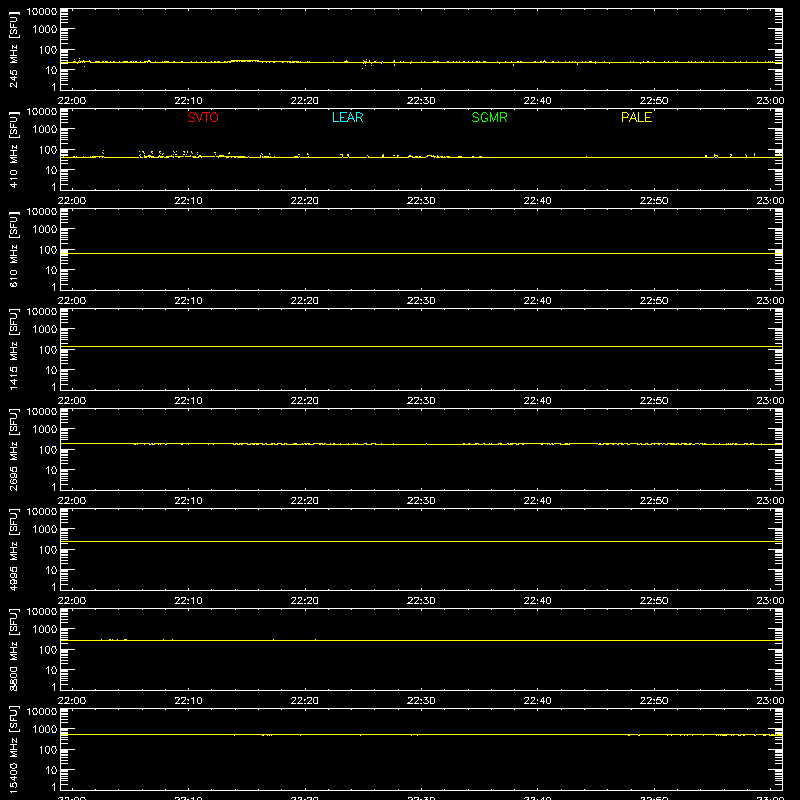Viewport: 800px width, 800px height.
Task: Click the cyan LEAR station label
Action: pos(347,117)
